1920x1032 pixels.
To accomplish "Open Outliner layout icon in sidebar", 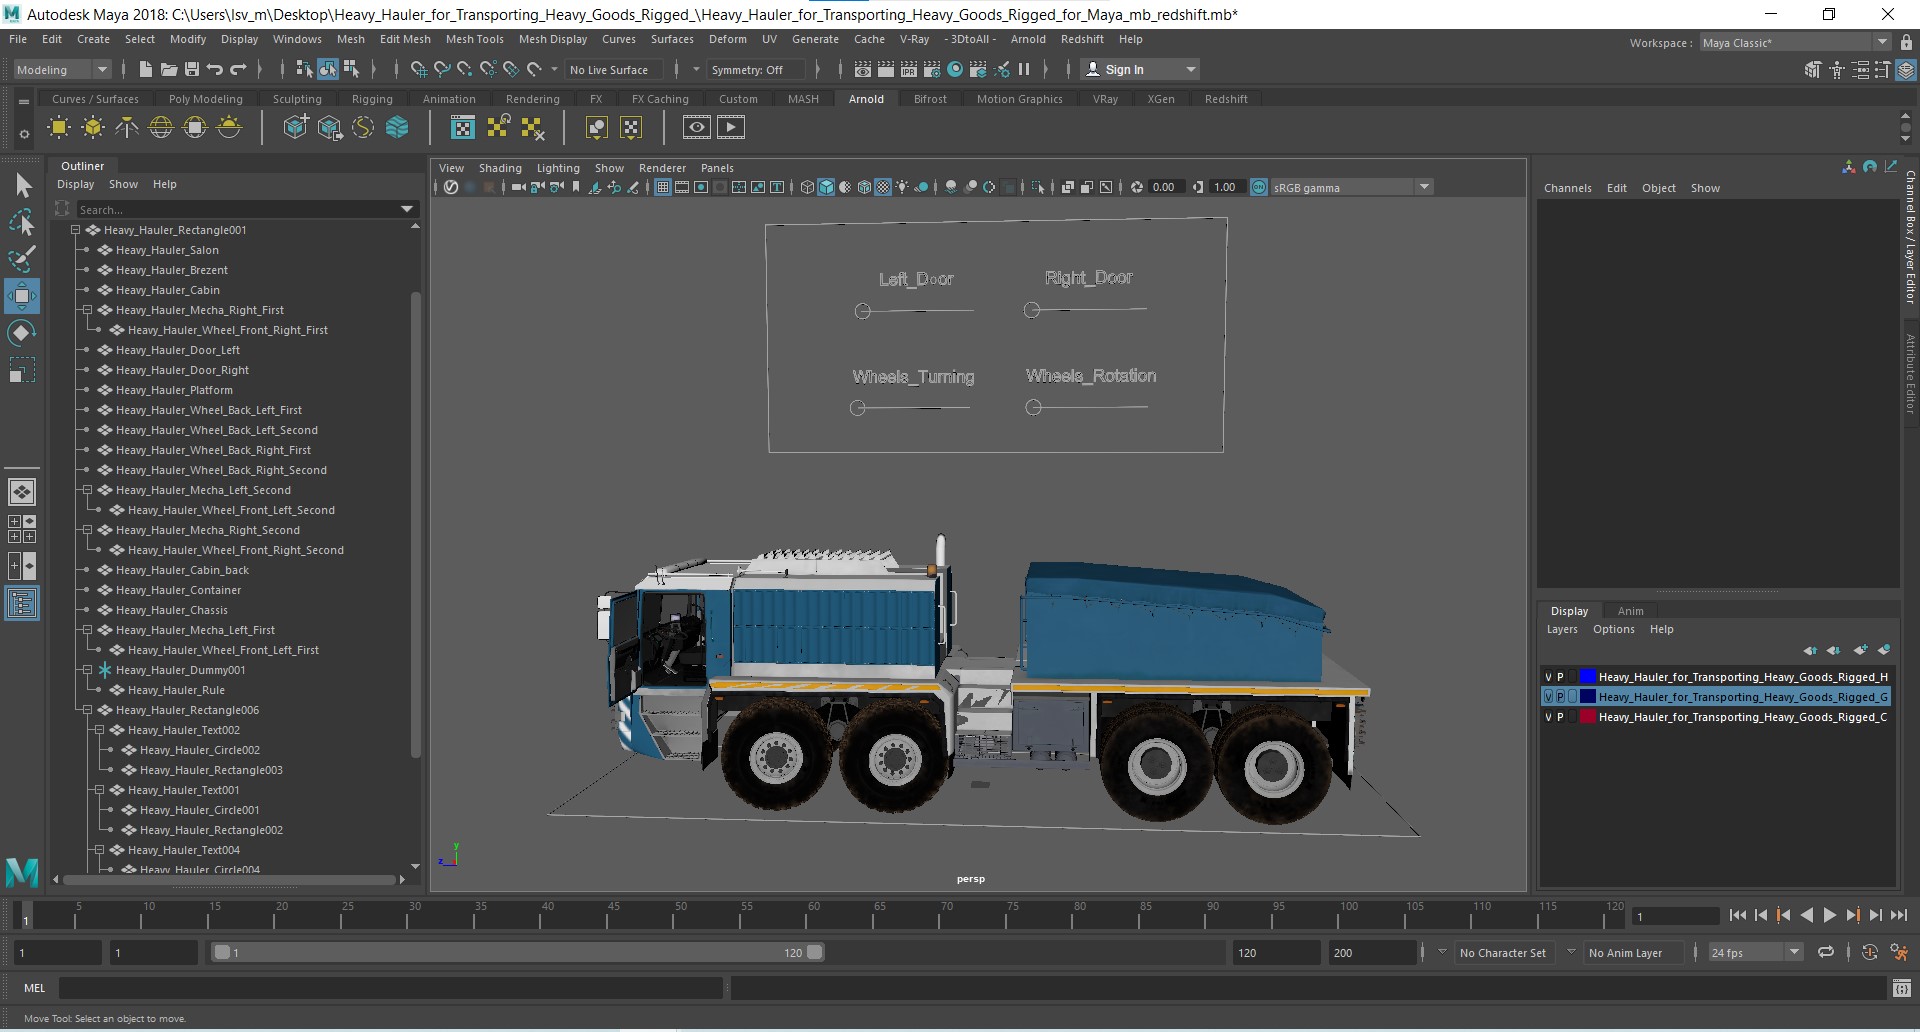I will (x=22, y=603).
